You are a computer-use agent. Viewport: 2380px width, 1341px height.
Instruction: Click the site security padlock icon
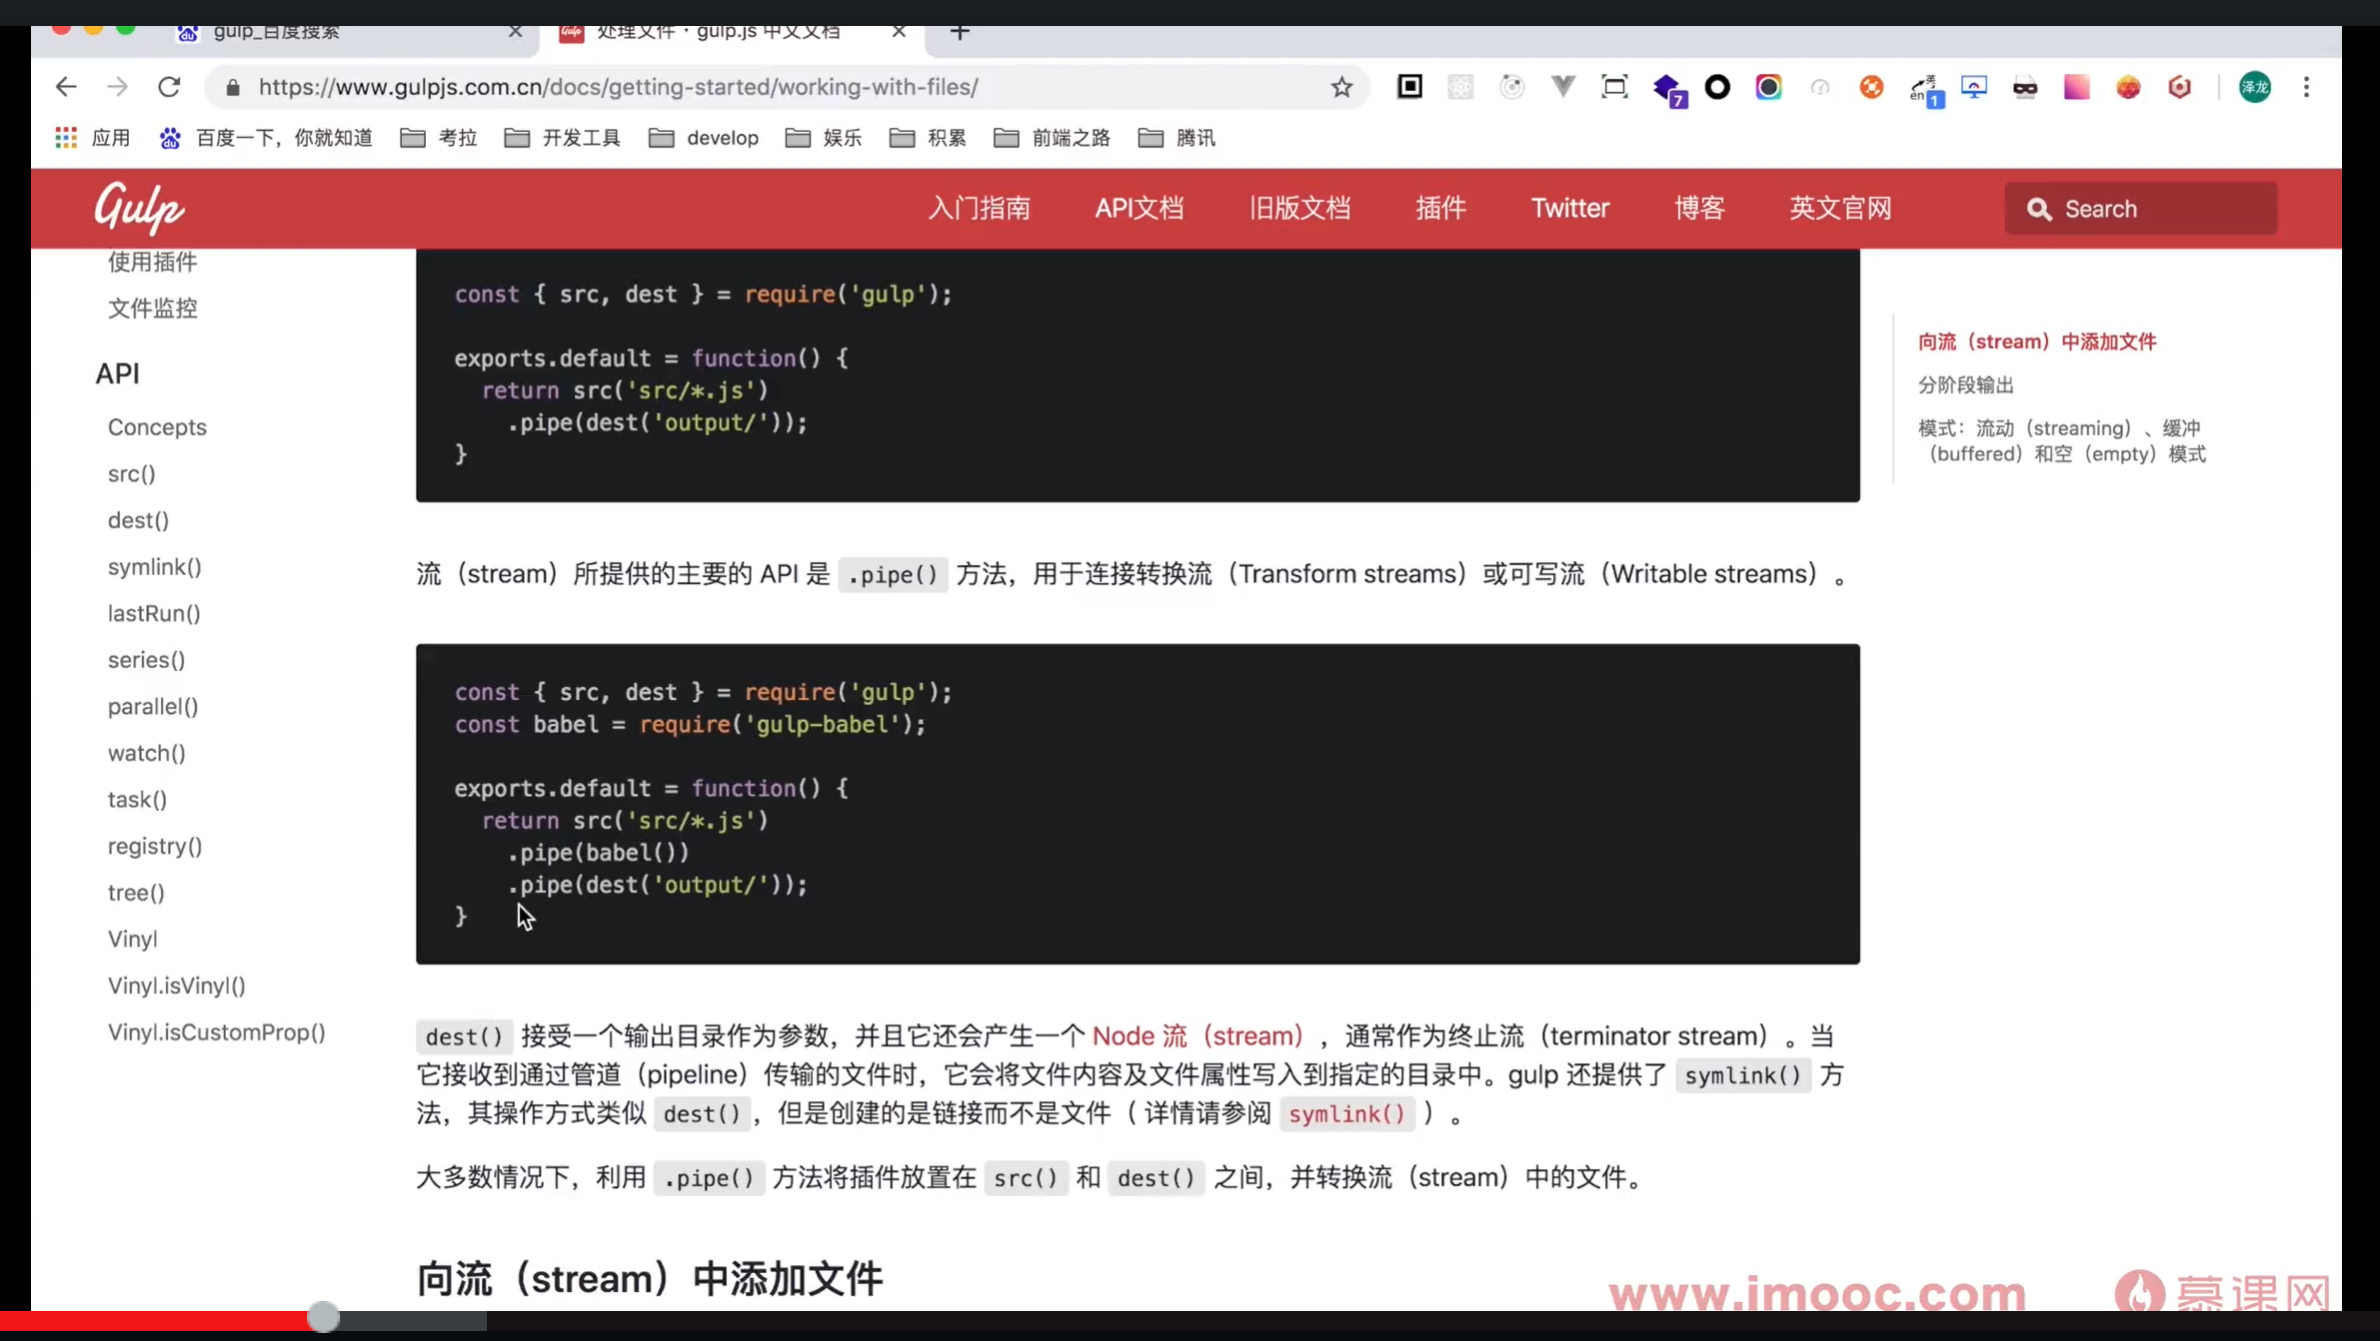[231, 87]
